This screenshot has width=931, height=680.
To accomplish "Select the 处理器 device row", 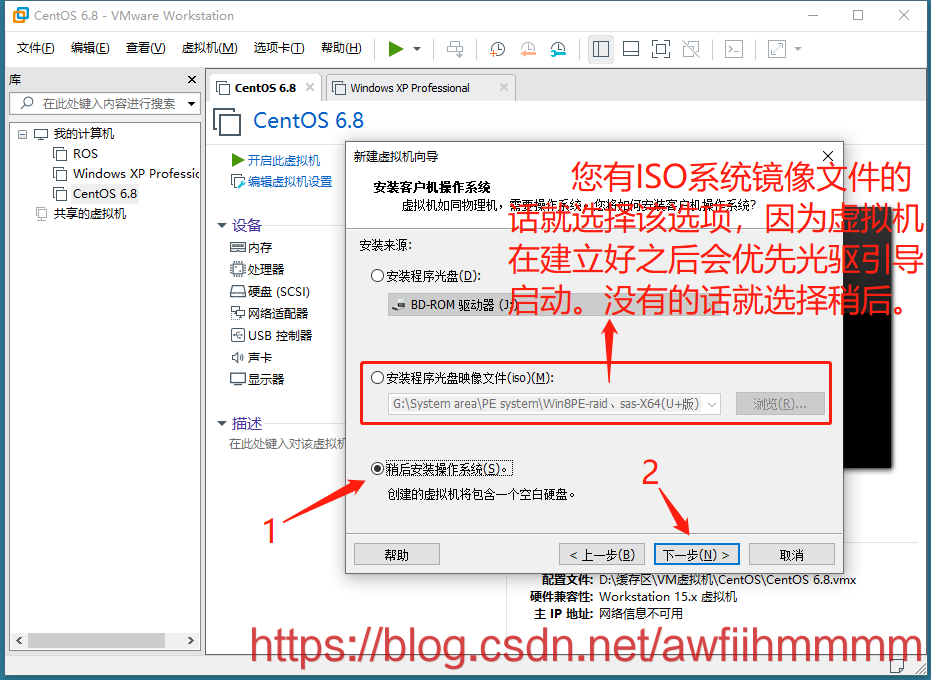I will [257, 269].
